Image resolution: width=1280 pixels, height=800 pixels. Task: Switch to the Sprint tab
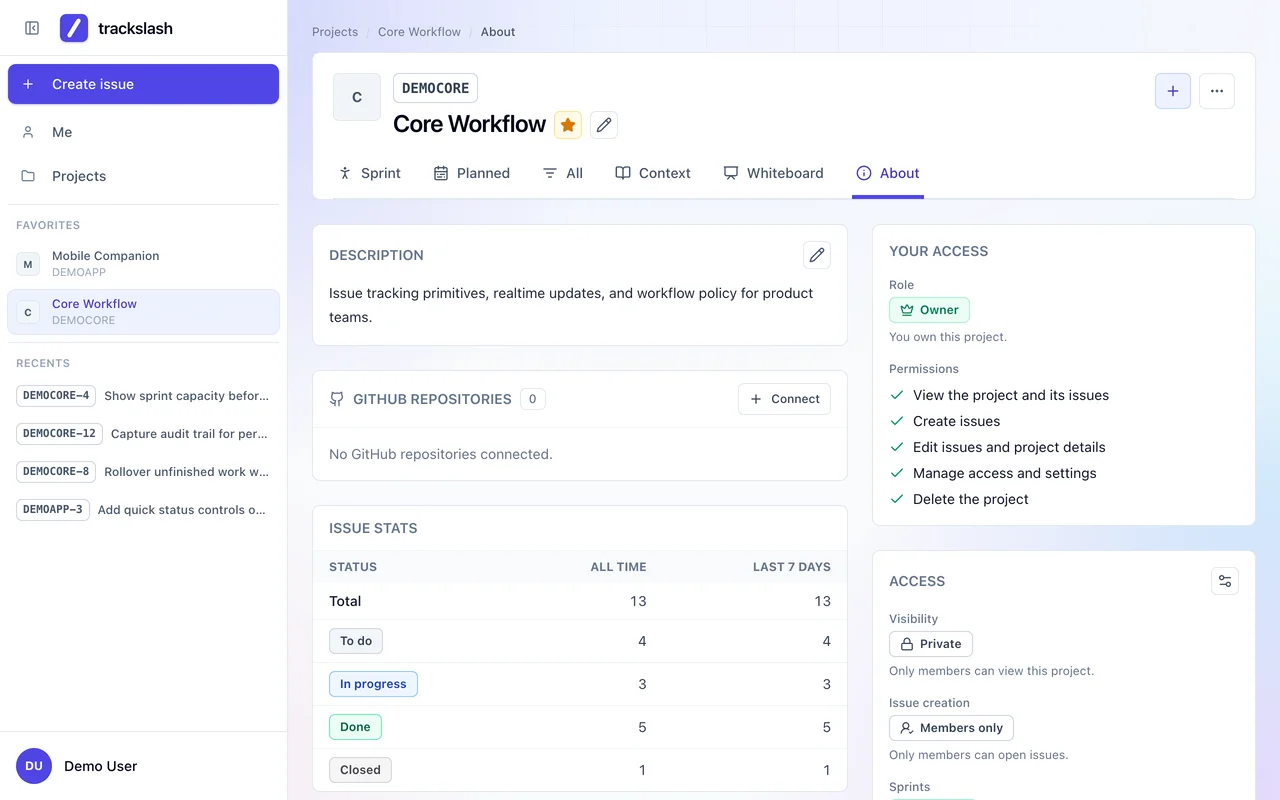click(370, 173)
